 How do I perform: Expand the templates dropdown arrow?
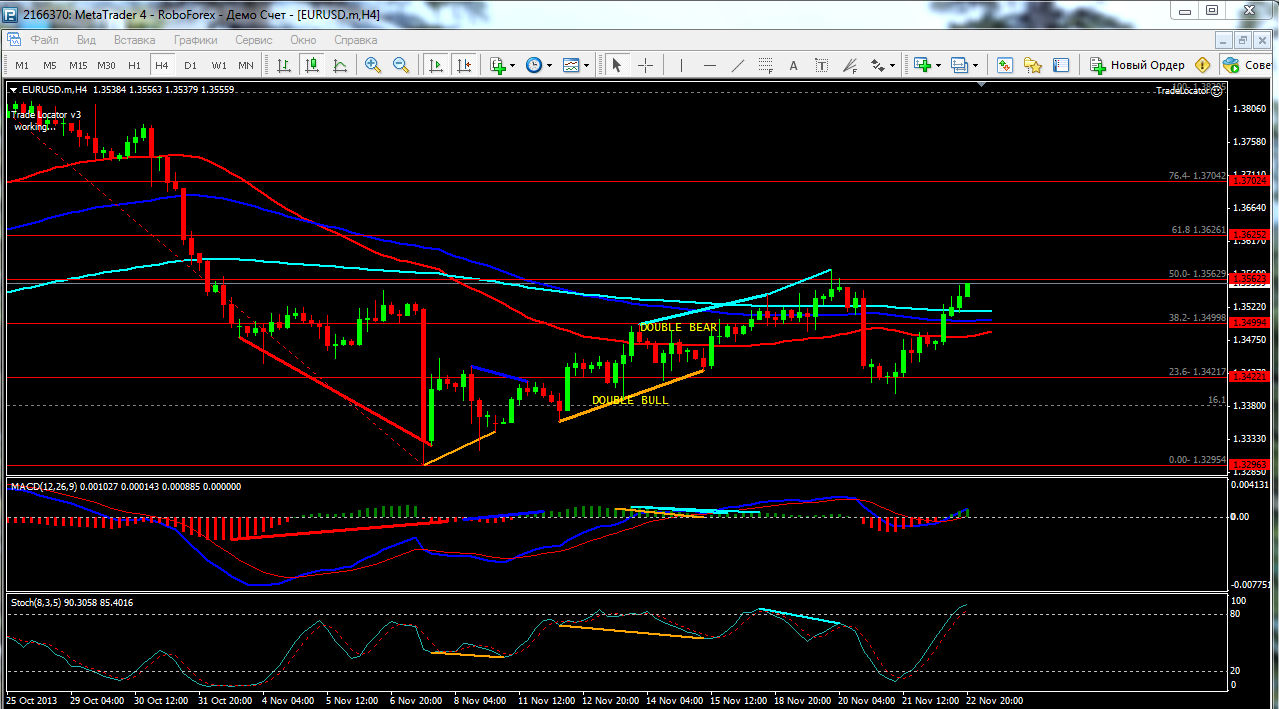(x=586, y=66)
